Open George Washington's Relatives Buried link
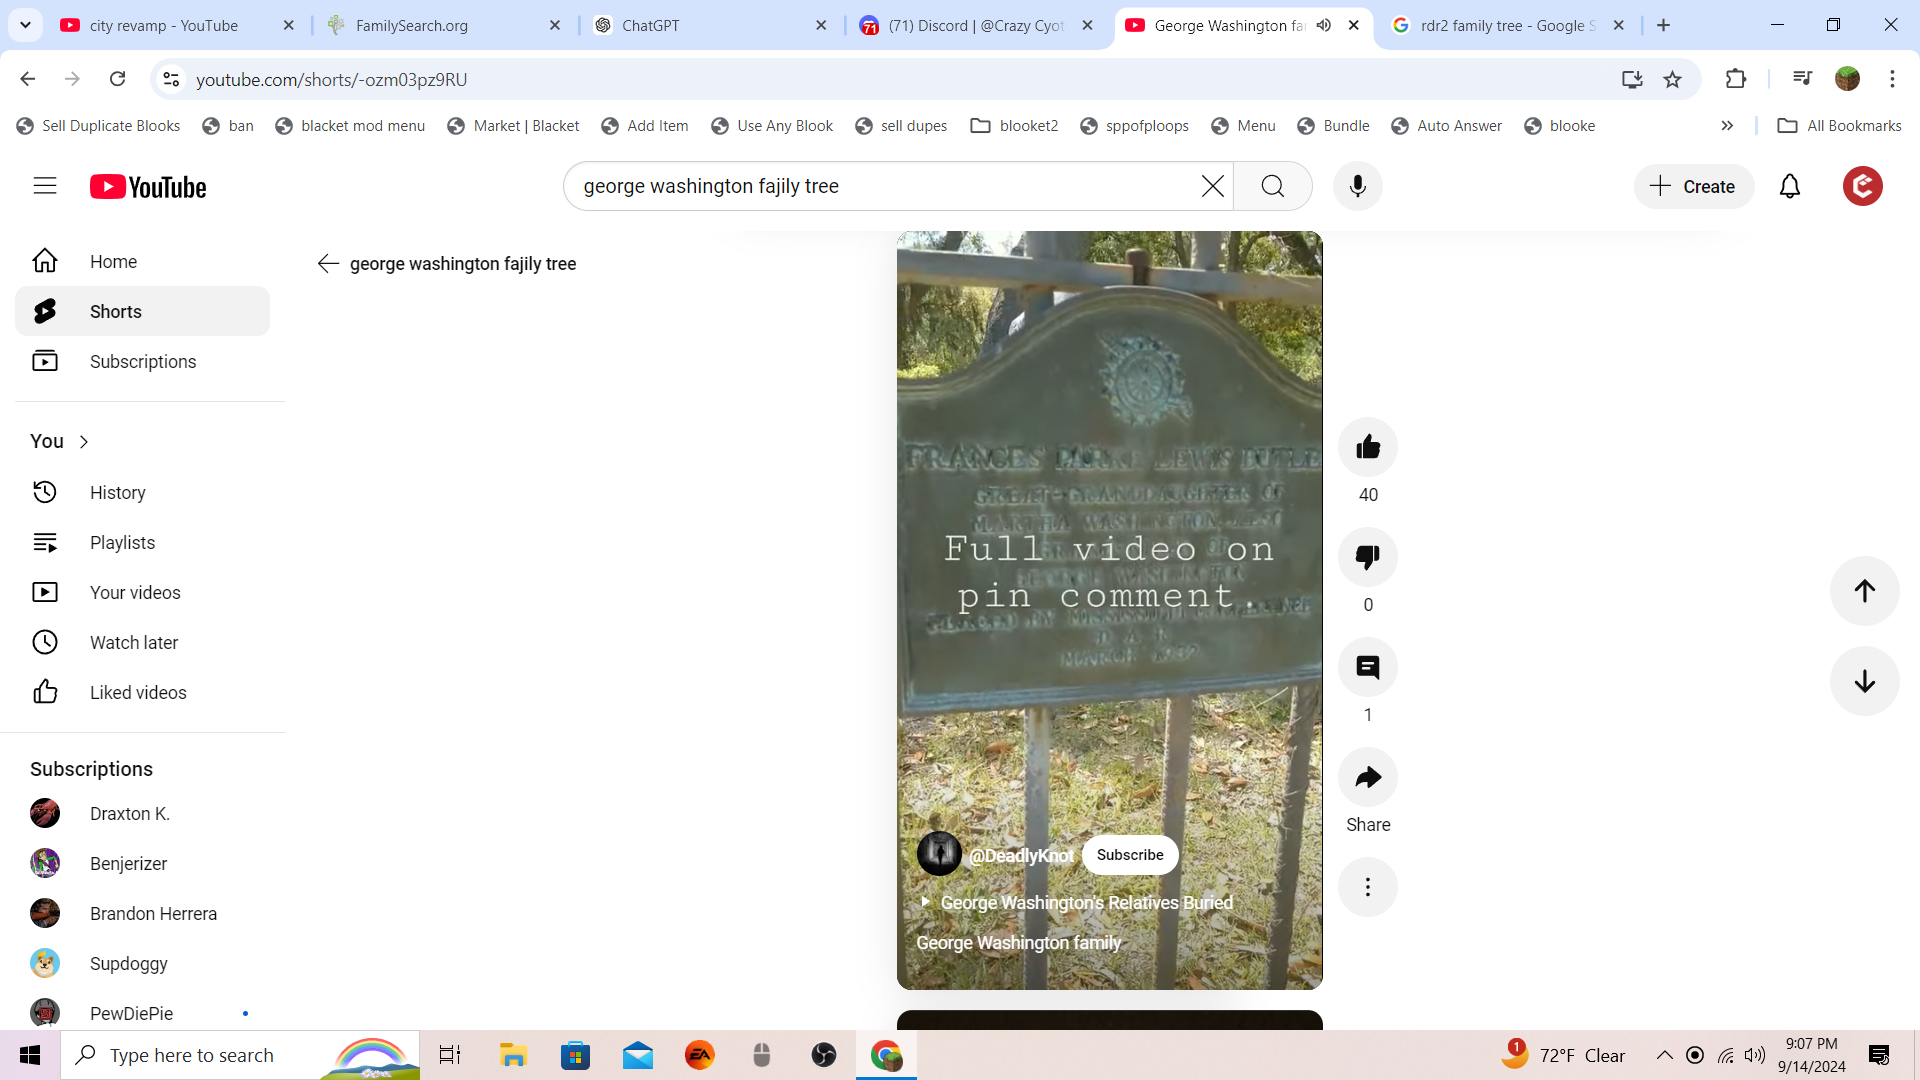Screen dimensions: 1920x1080 pos(1085,902)
